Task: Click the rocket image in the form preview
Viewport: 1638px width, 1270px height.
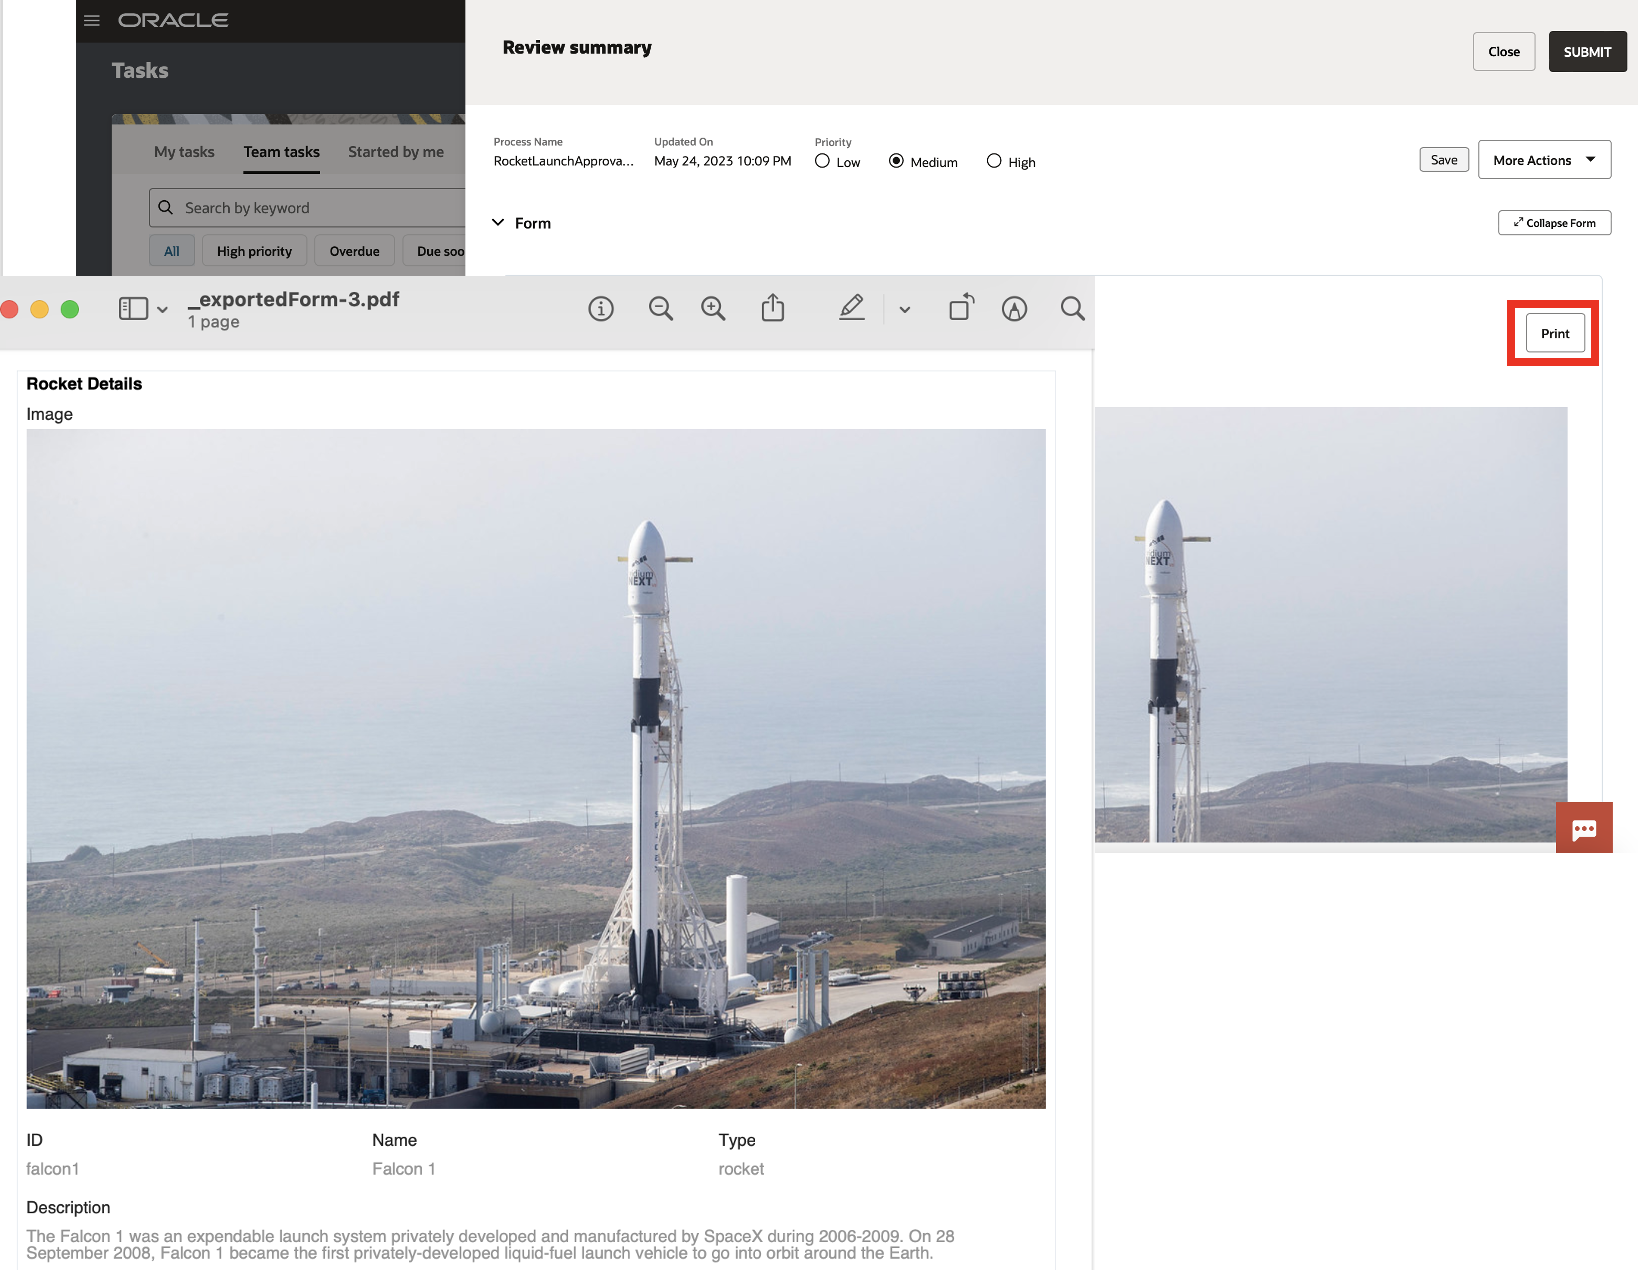Action: (x=1331, y=625)
